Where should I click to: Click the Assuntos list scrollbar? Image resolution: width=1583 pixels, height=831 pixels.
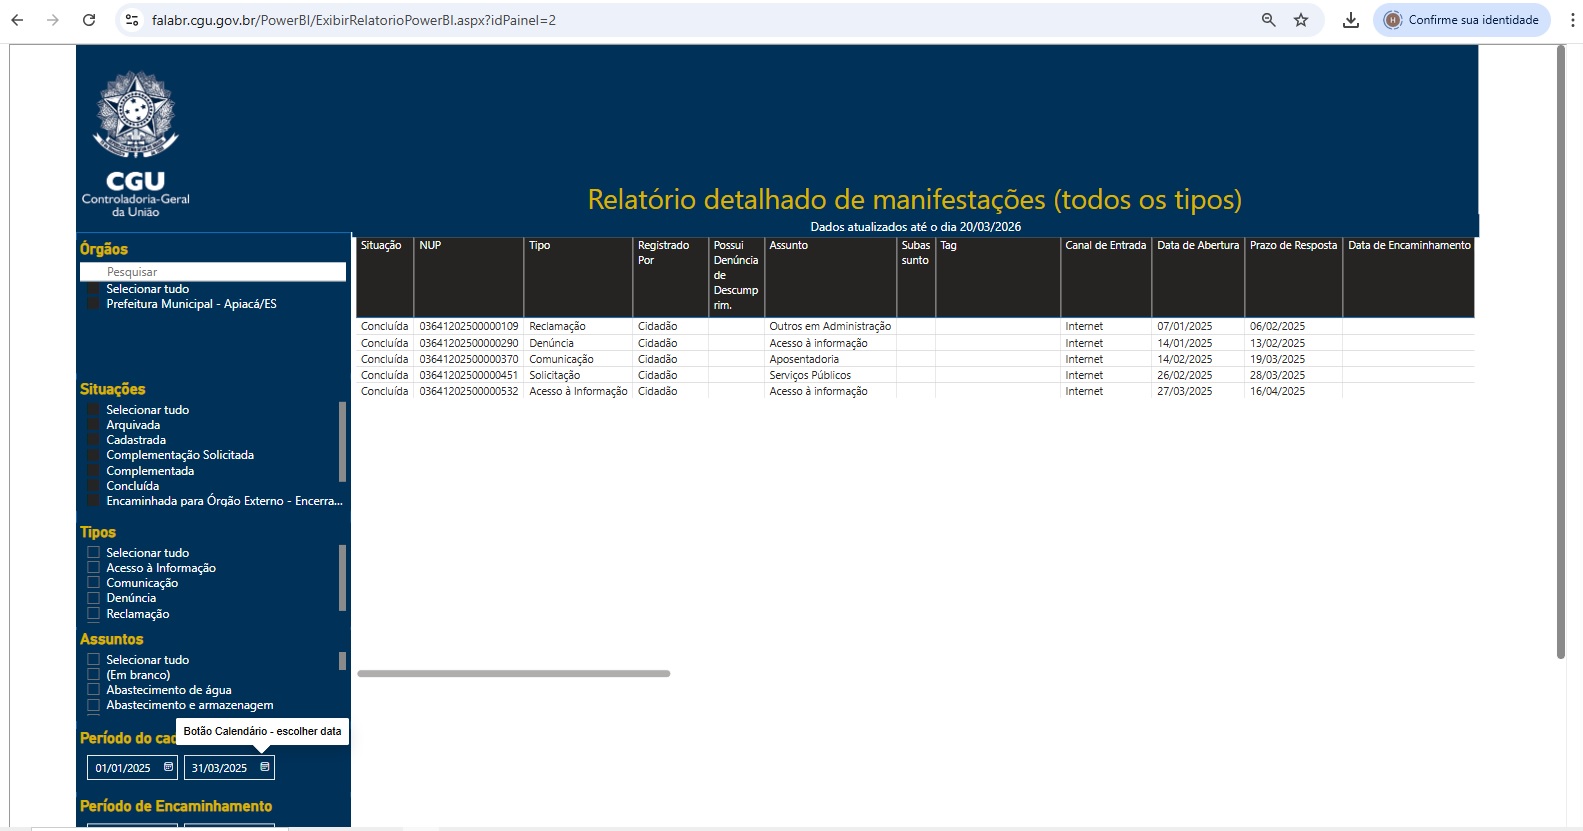(342, 661)
